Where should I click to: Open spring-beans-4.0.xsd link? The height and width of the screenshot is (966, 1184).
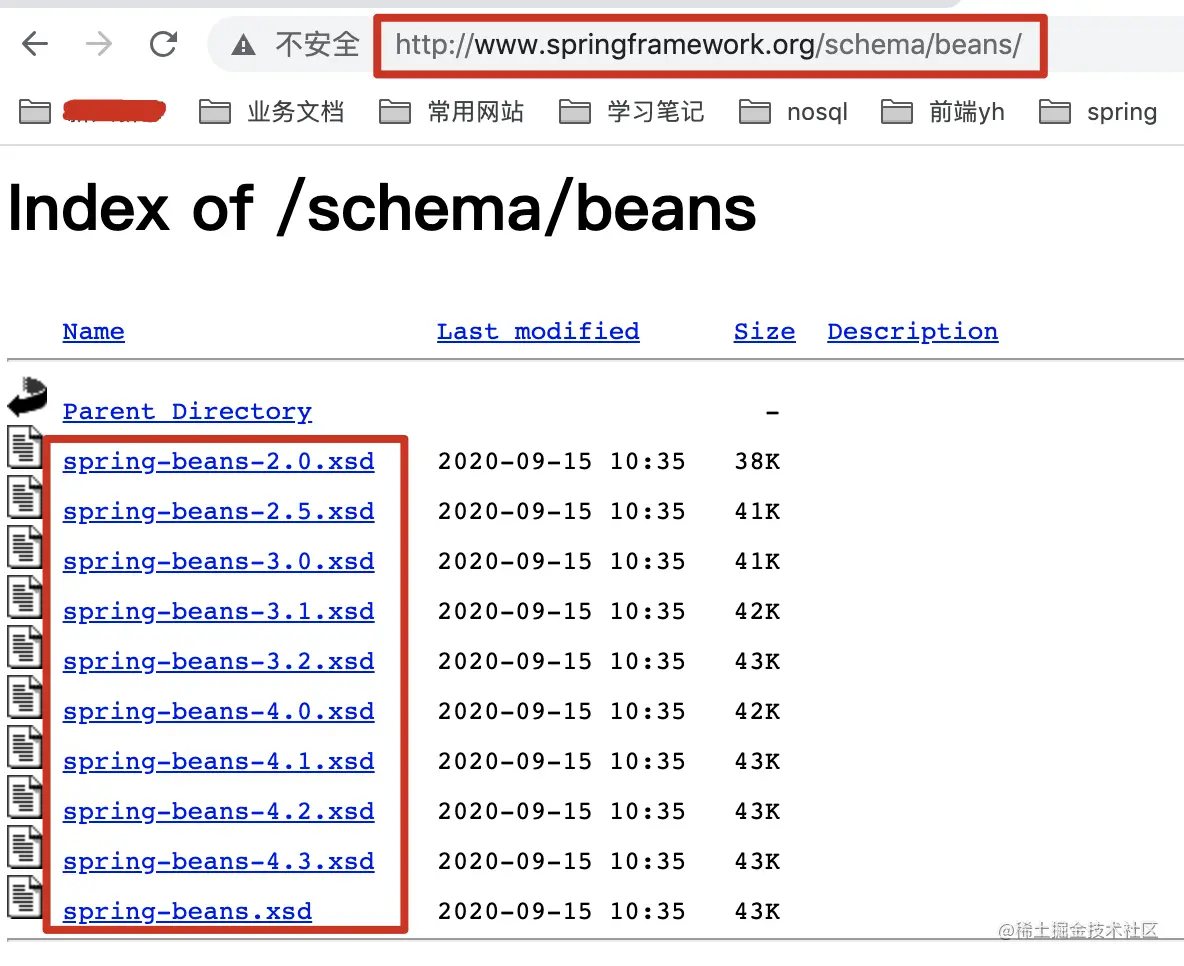[x=218, y=711]
